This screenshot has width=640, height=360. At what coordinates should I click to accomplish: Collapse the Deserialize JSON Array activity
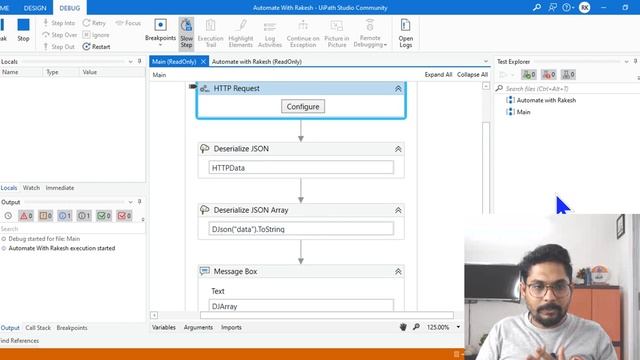[398, 210]
